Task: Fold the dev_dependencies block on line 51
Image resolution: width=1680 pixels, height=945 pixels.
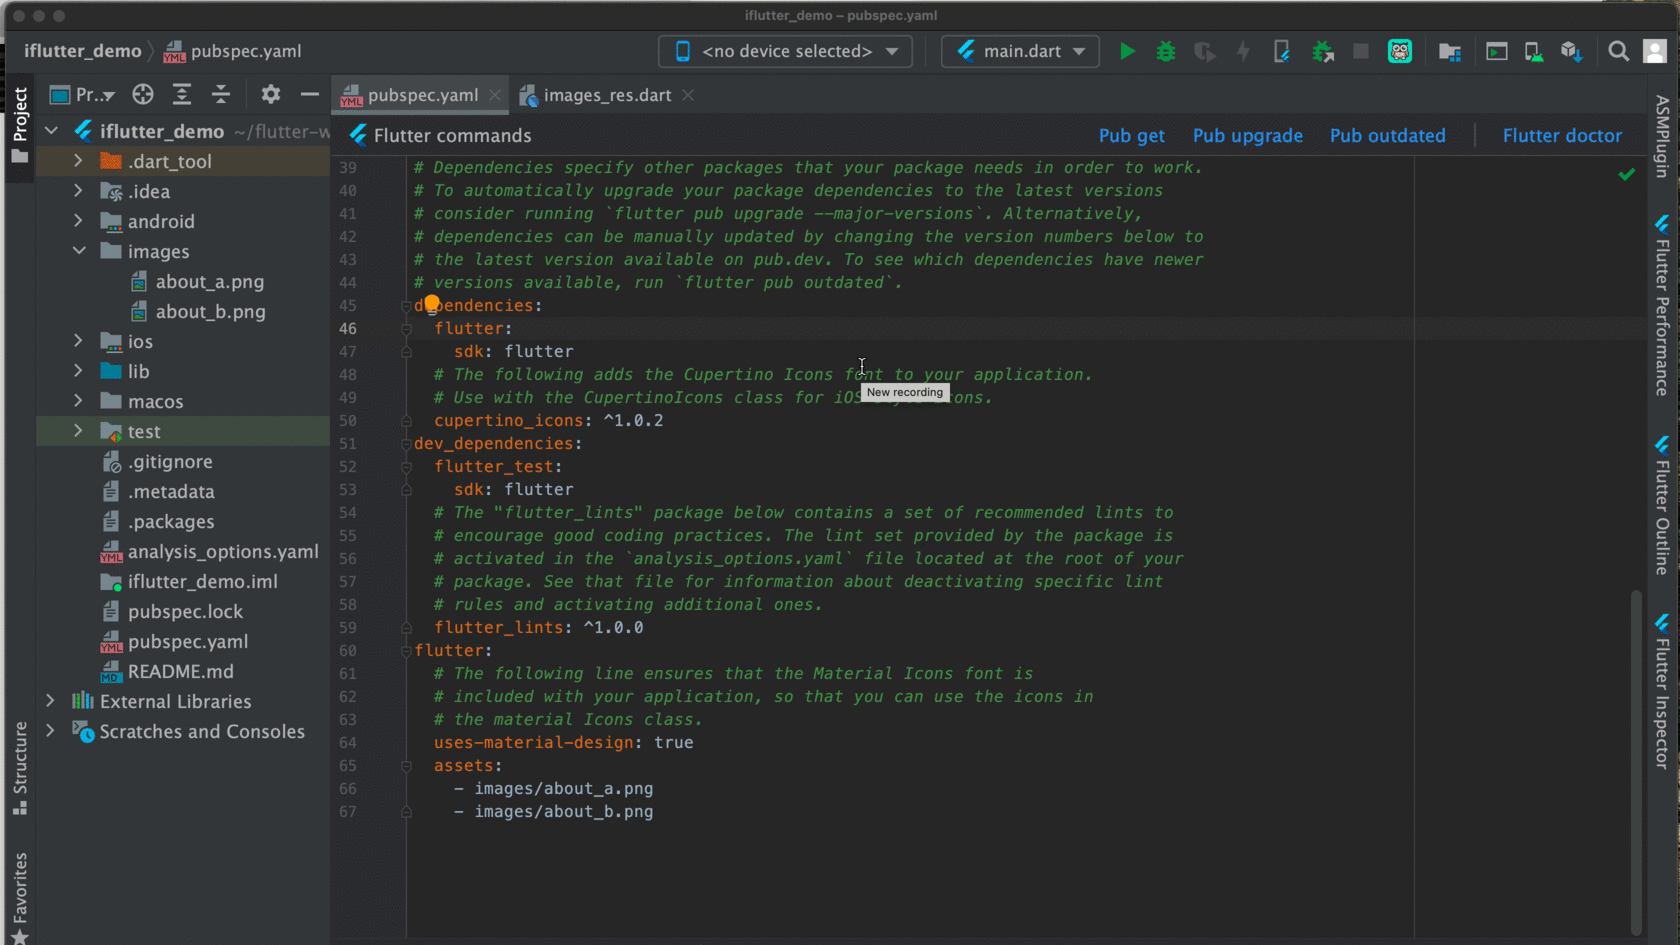Action: point(406,444)
